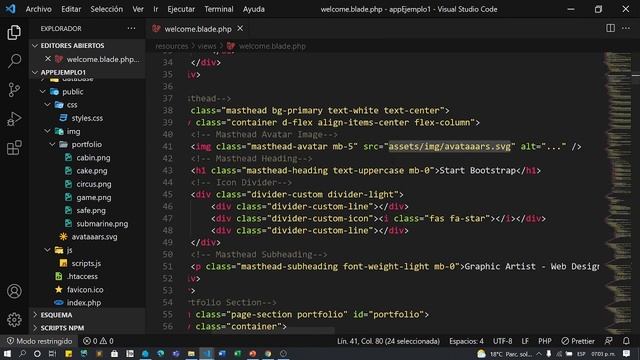Open favicon.ico file
The width and height of the screenshot is (640, 360).
click(x=85, y=289)
